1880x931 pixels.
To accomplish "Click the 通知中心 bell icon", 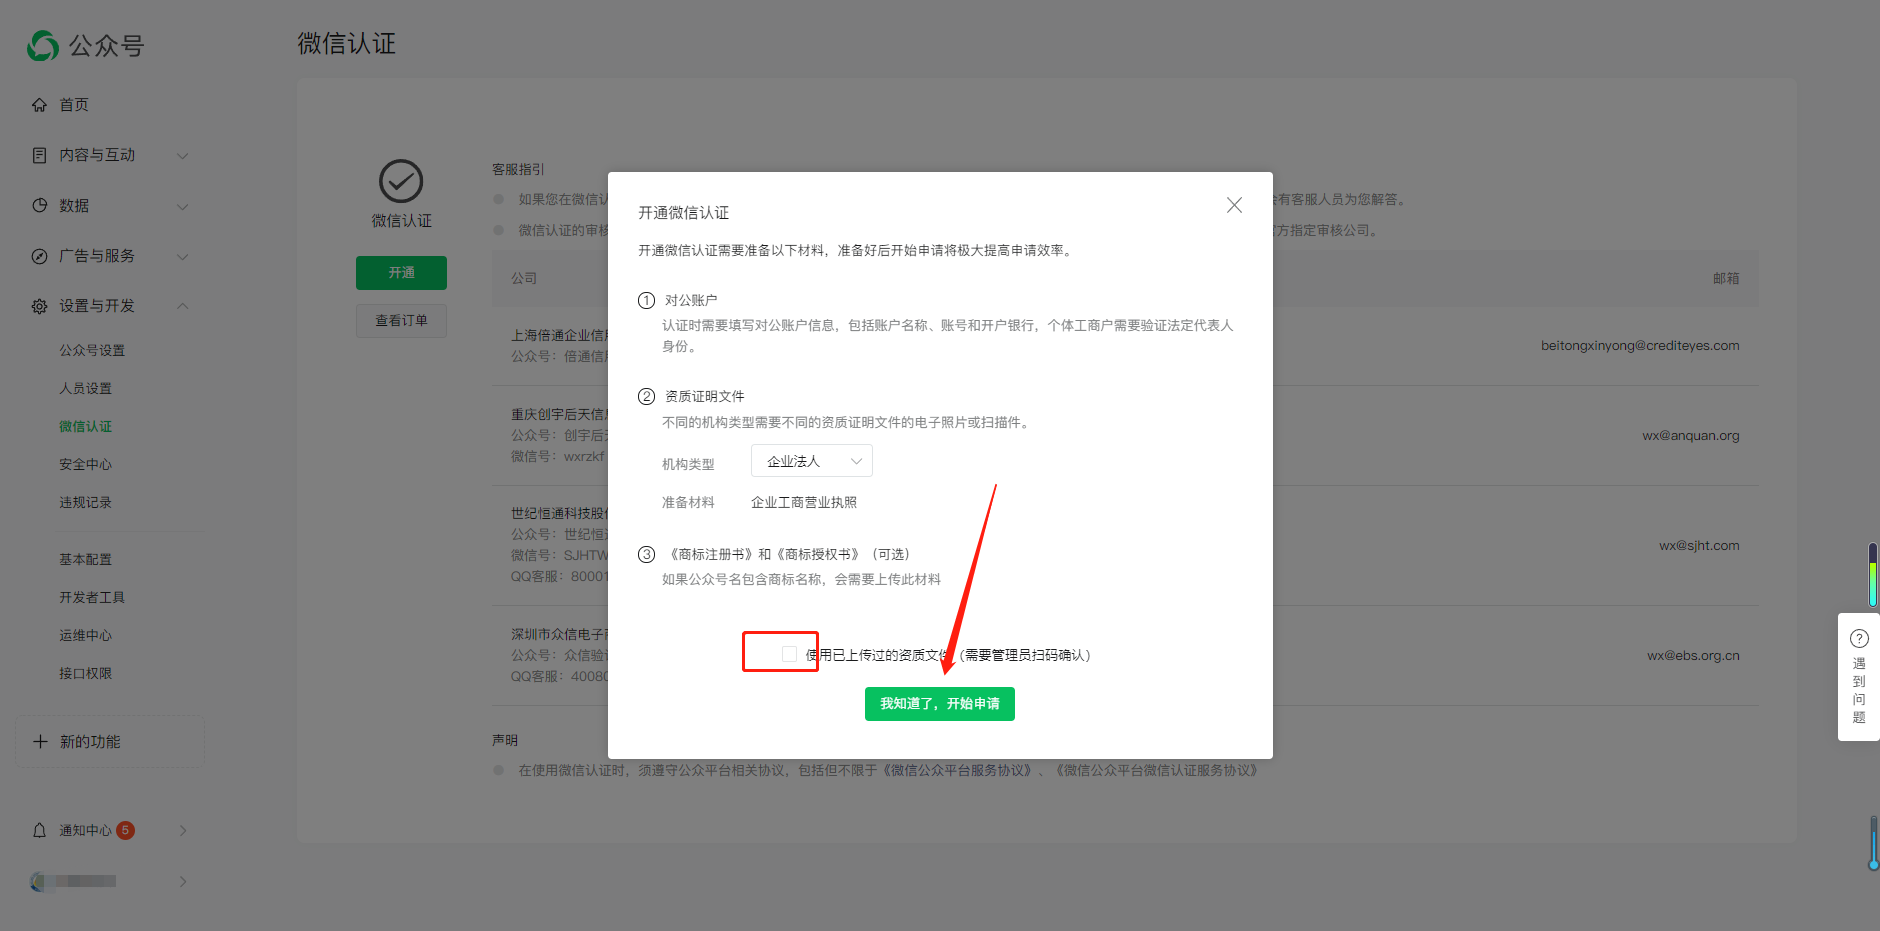I will click(x=40, y=830).
